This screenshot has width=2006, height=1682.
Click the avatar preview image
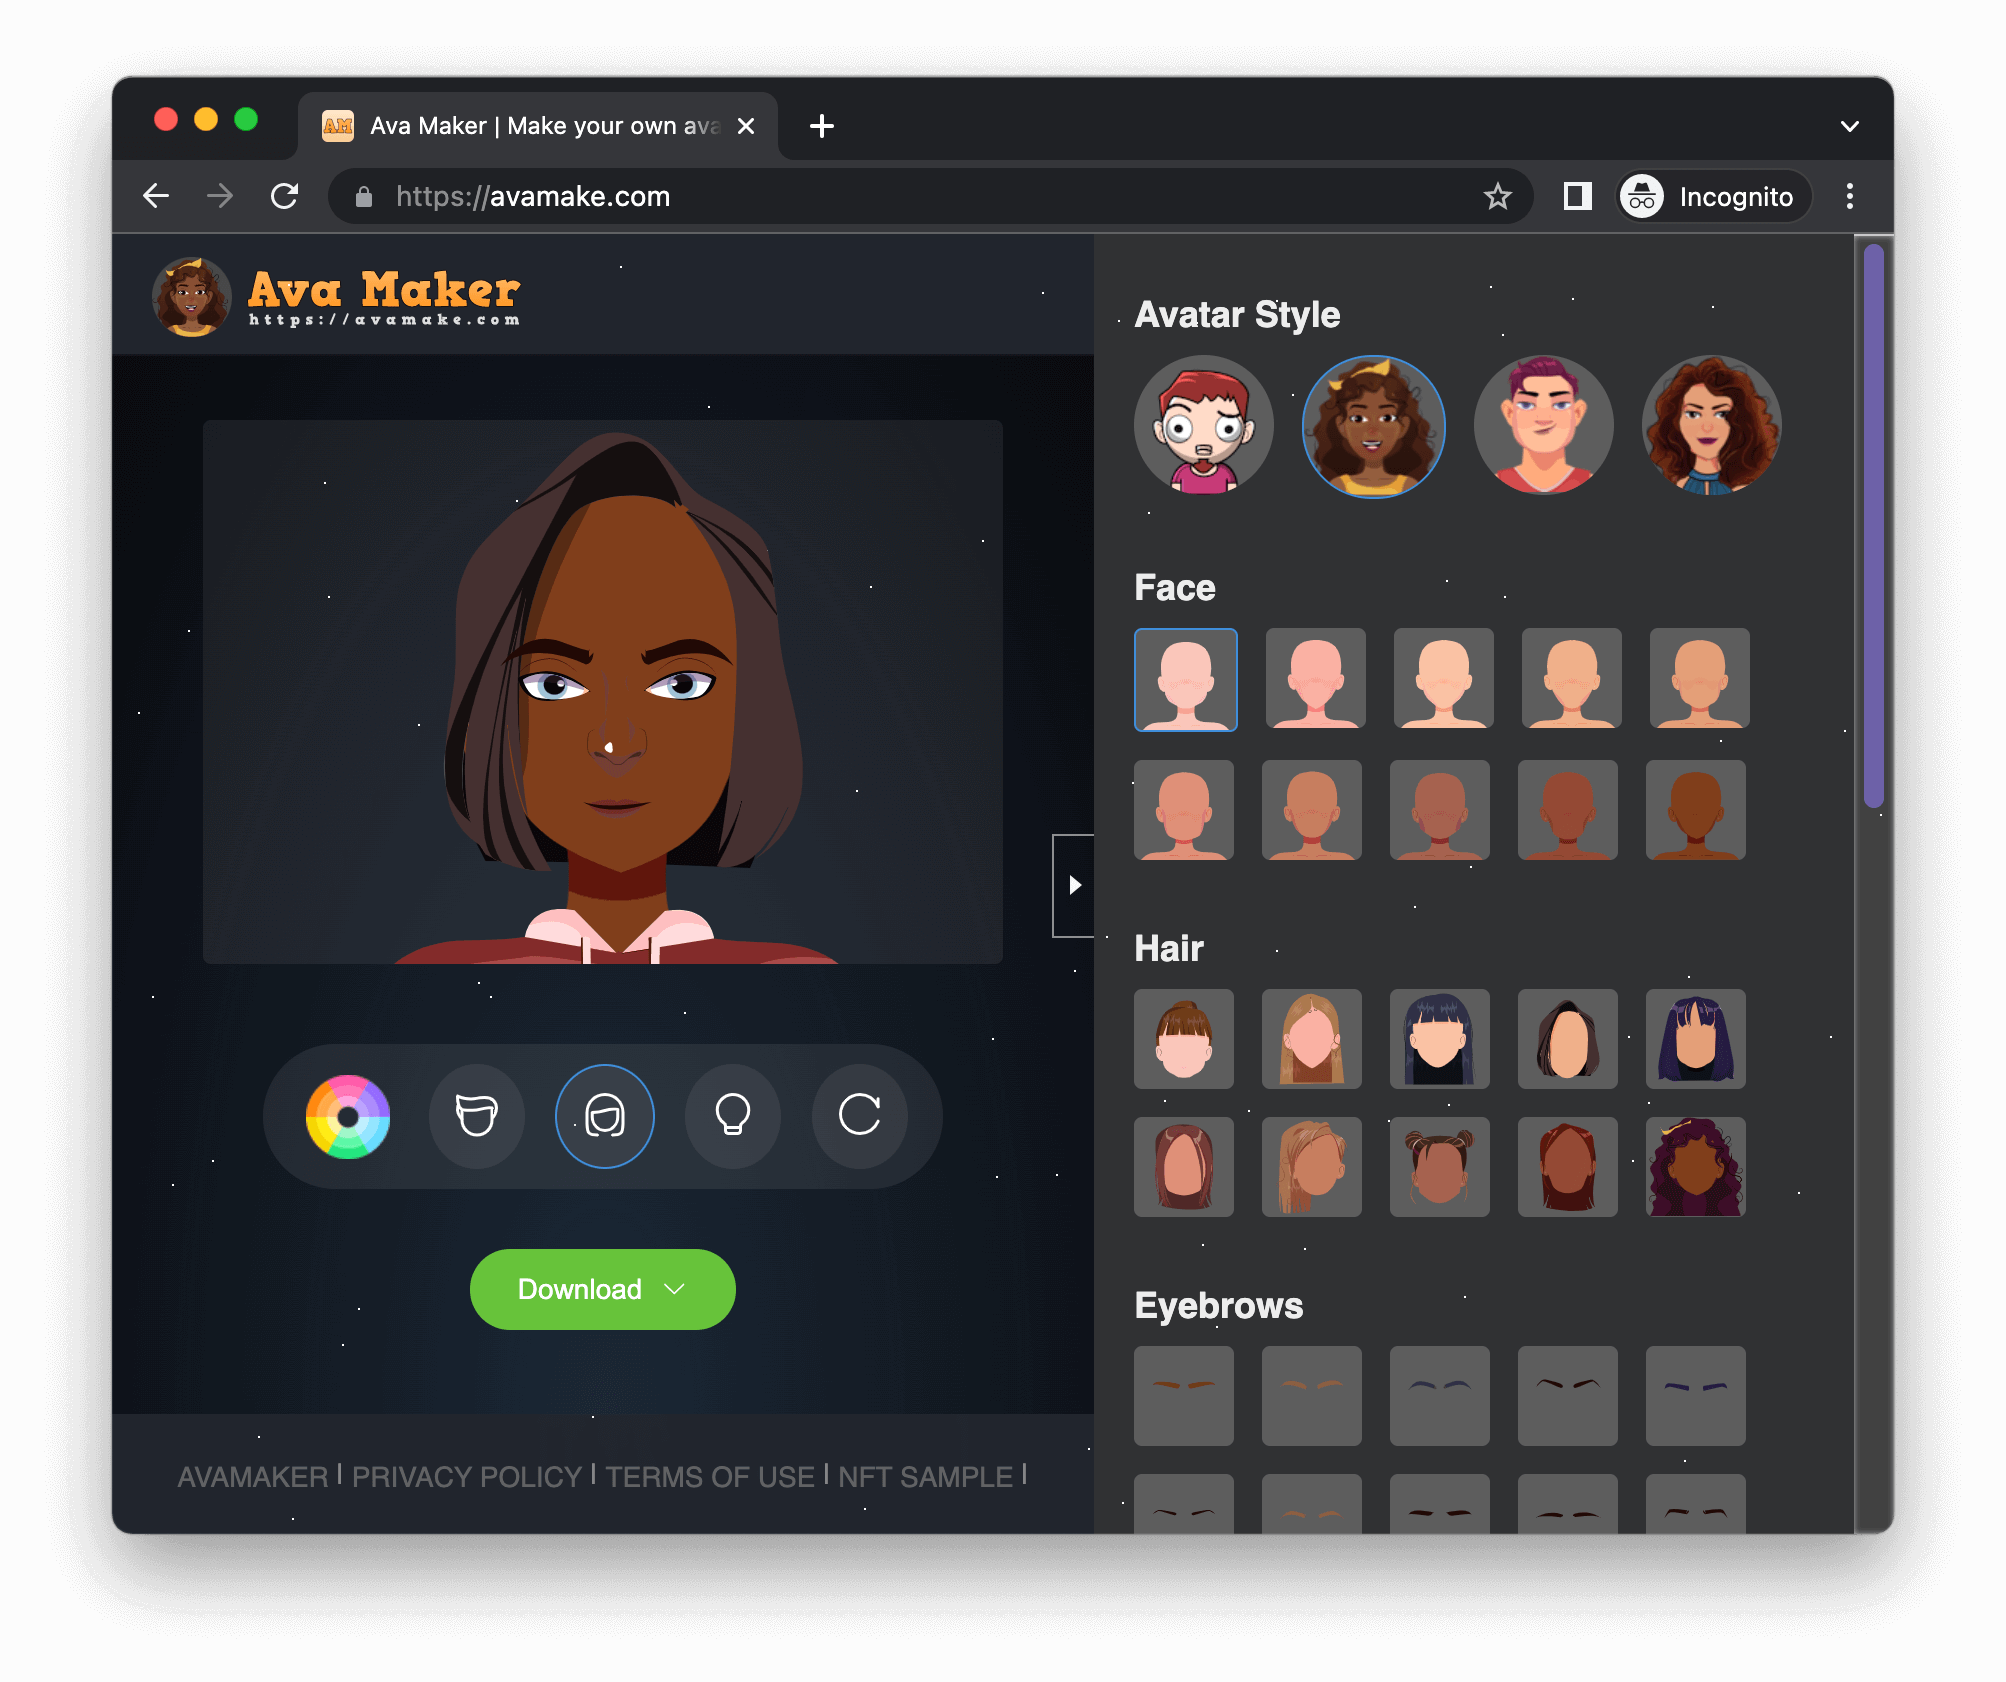click(603, 692)
